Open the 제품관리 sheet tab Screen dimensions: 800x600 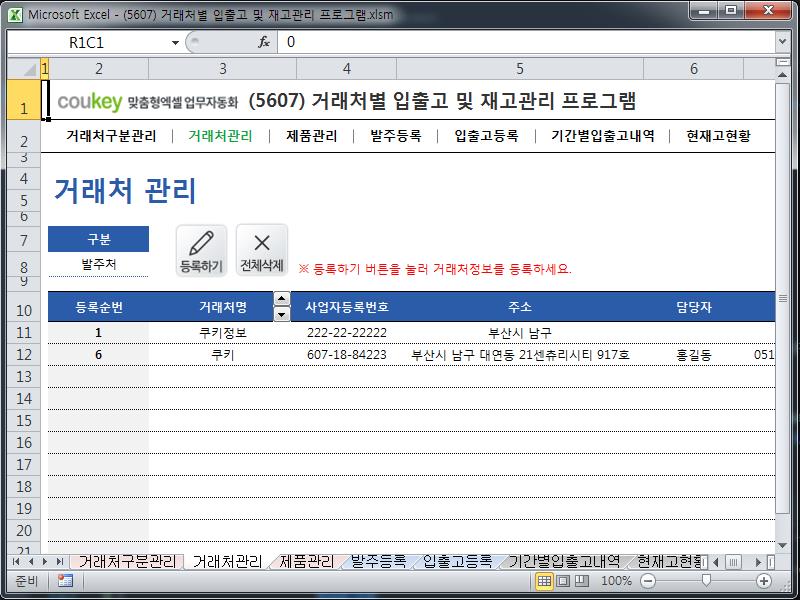[307, 562]
